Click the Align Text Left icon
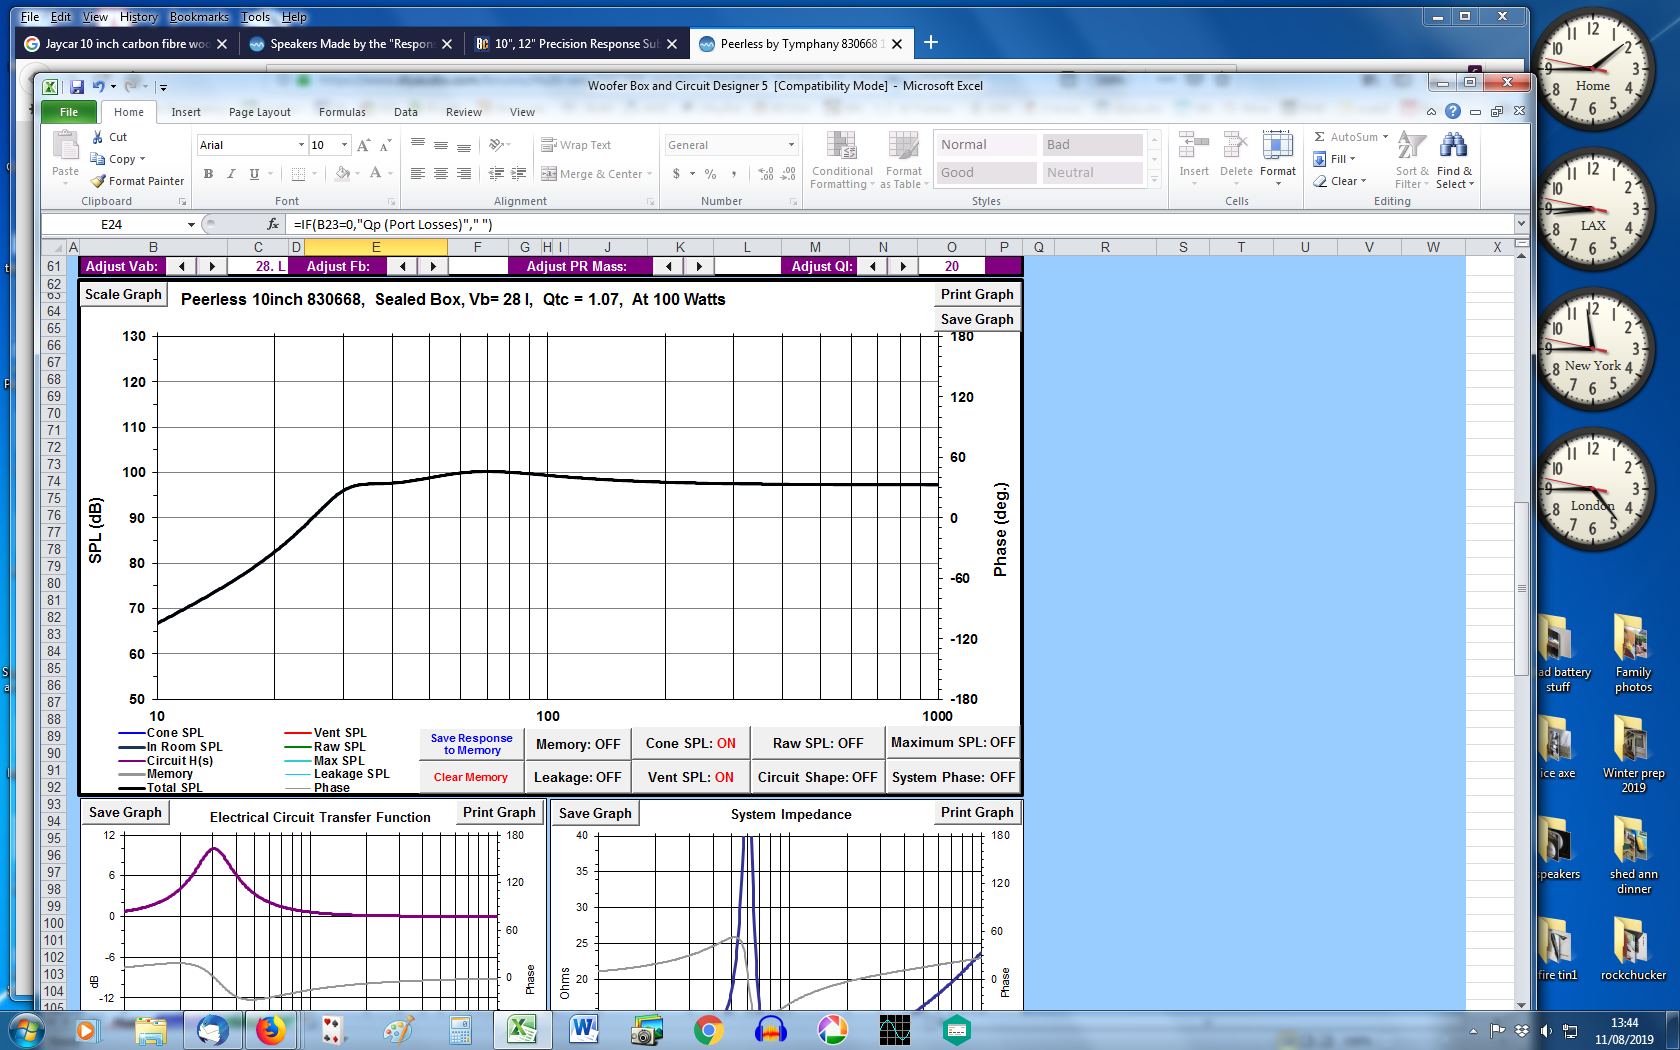The image size is (1680, 1050). click(x=418, y=173)
